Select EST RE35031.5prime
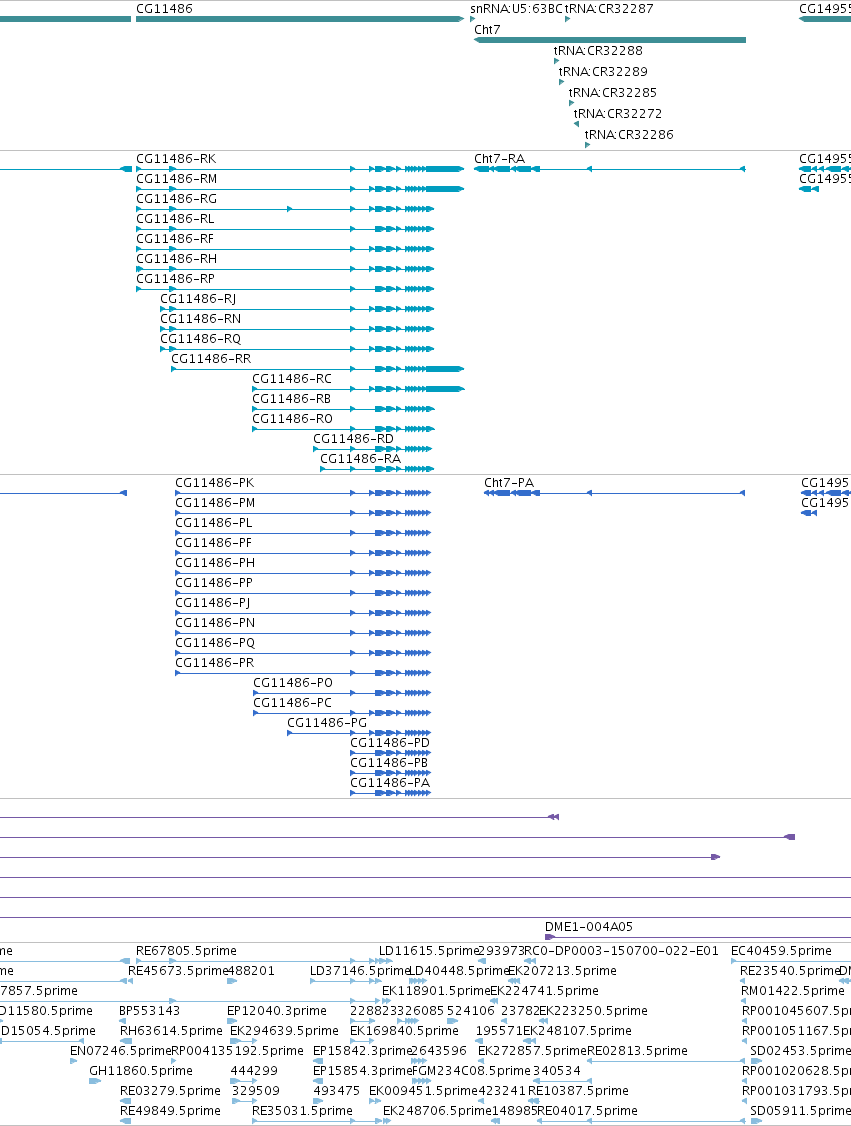The image size is (851, 1126). (302, 1111)
